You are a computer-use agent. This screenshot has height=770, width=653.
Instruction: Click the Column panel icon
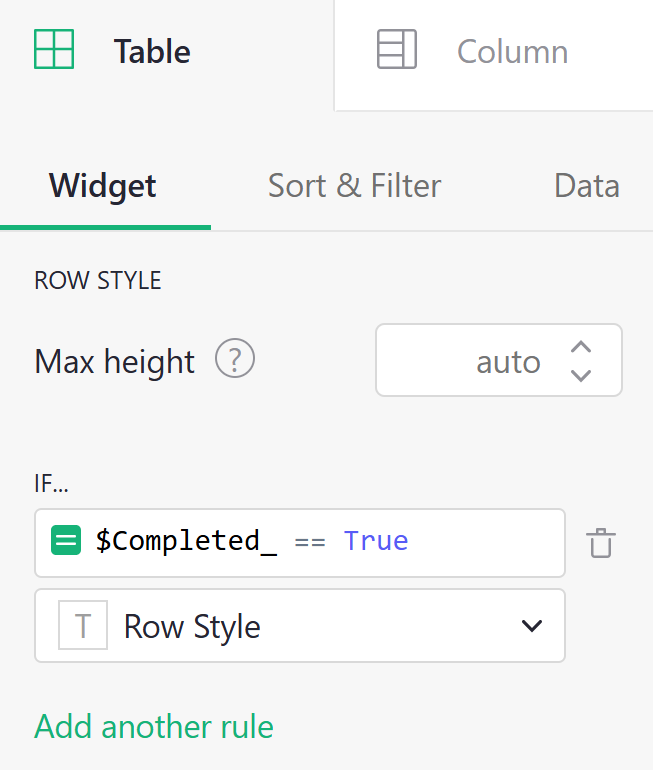396,49
